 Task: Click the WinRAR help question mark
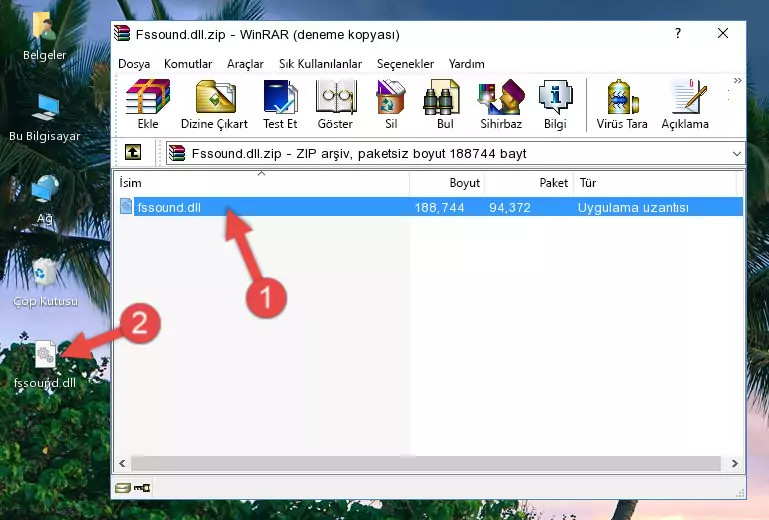(678, 33)
